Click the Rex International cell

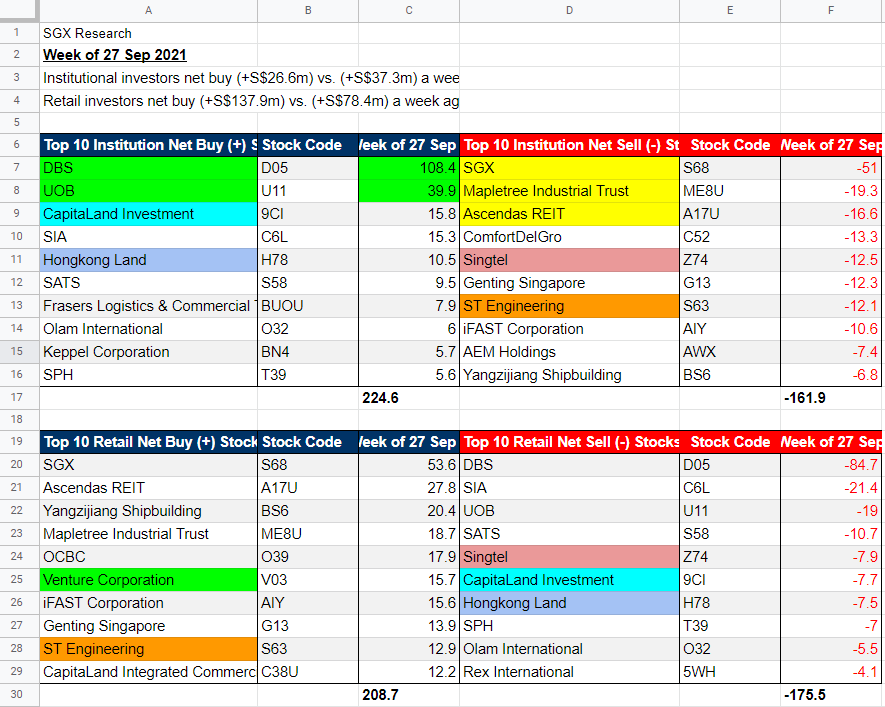569,672
